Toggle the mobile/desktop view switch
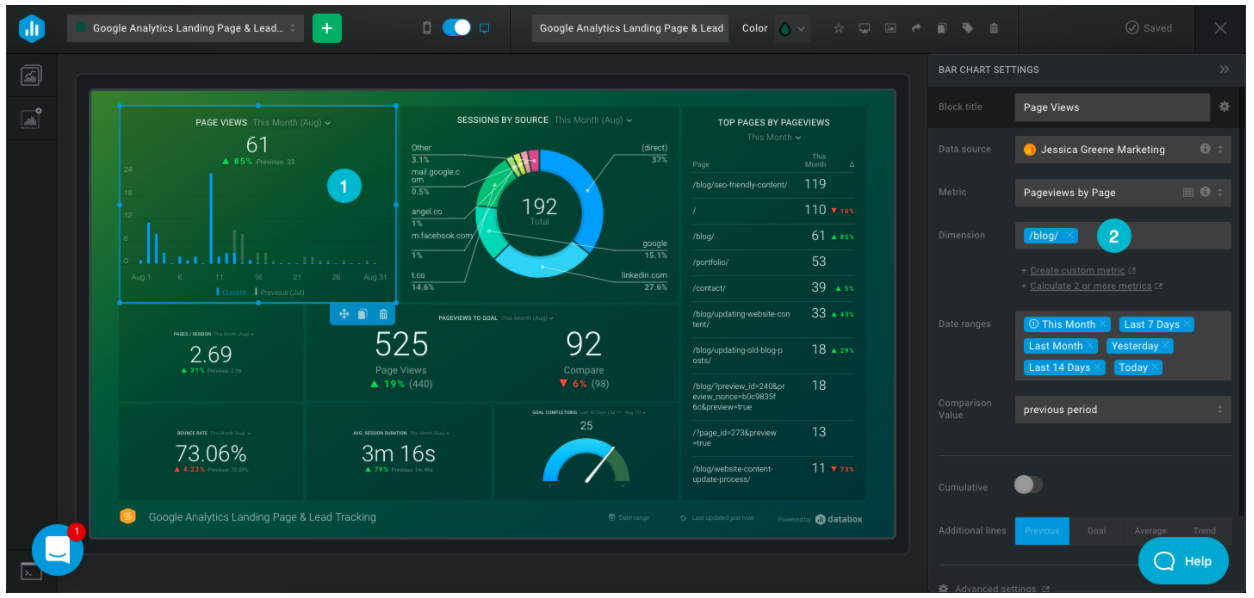The height and width of the screenshot is (598, 1254). pos(456,28)
